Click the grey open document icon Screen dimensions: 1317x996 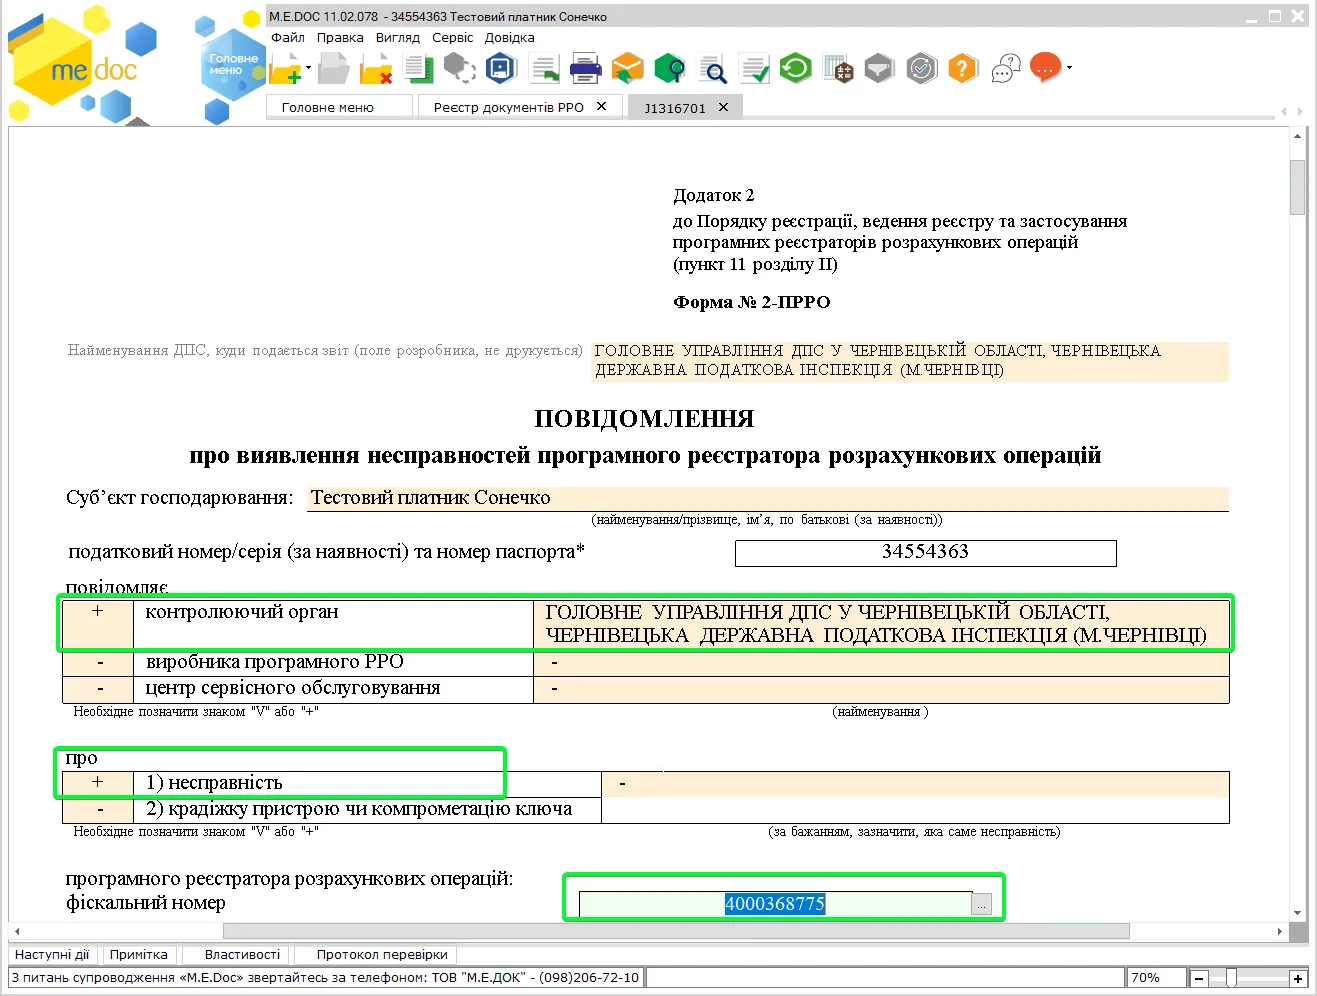334,69
